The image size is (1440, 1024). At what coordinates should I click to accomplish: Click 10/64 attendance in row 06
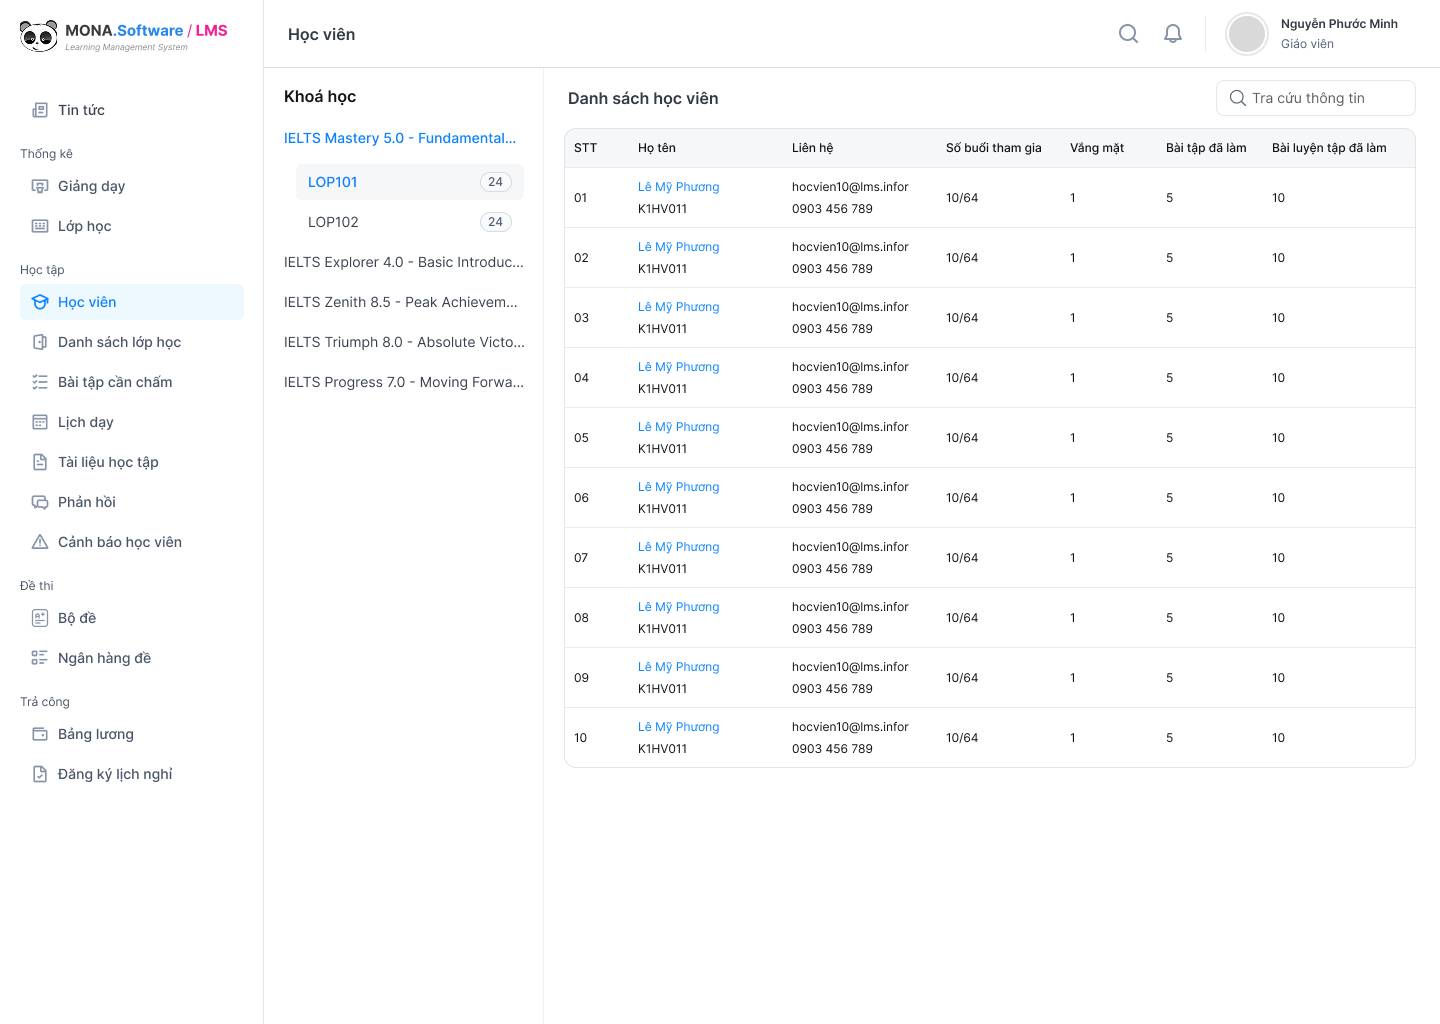point(962,498)
